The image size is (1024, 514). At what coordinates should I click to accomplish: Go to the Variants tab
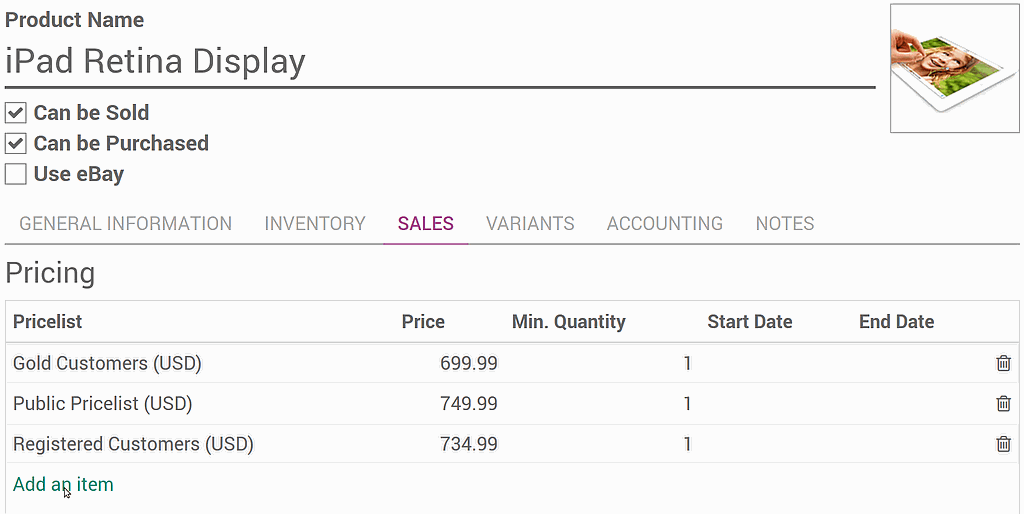click(530, 223)
